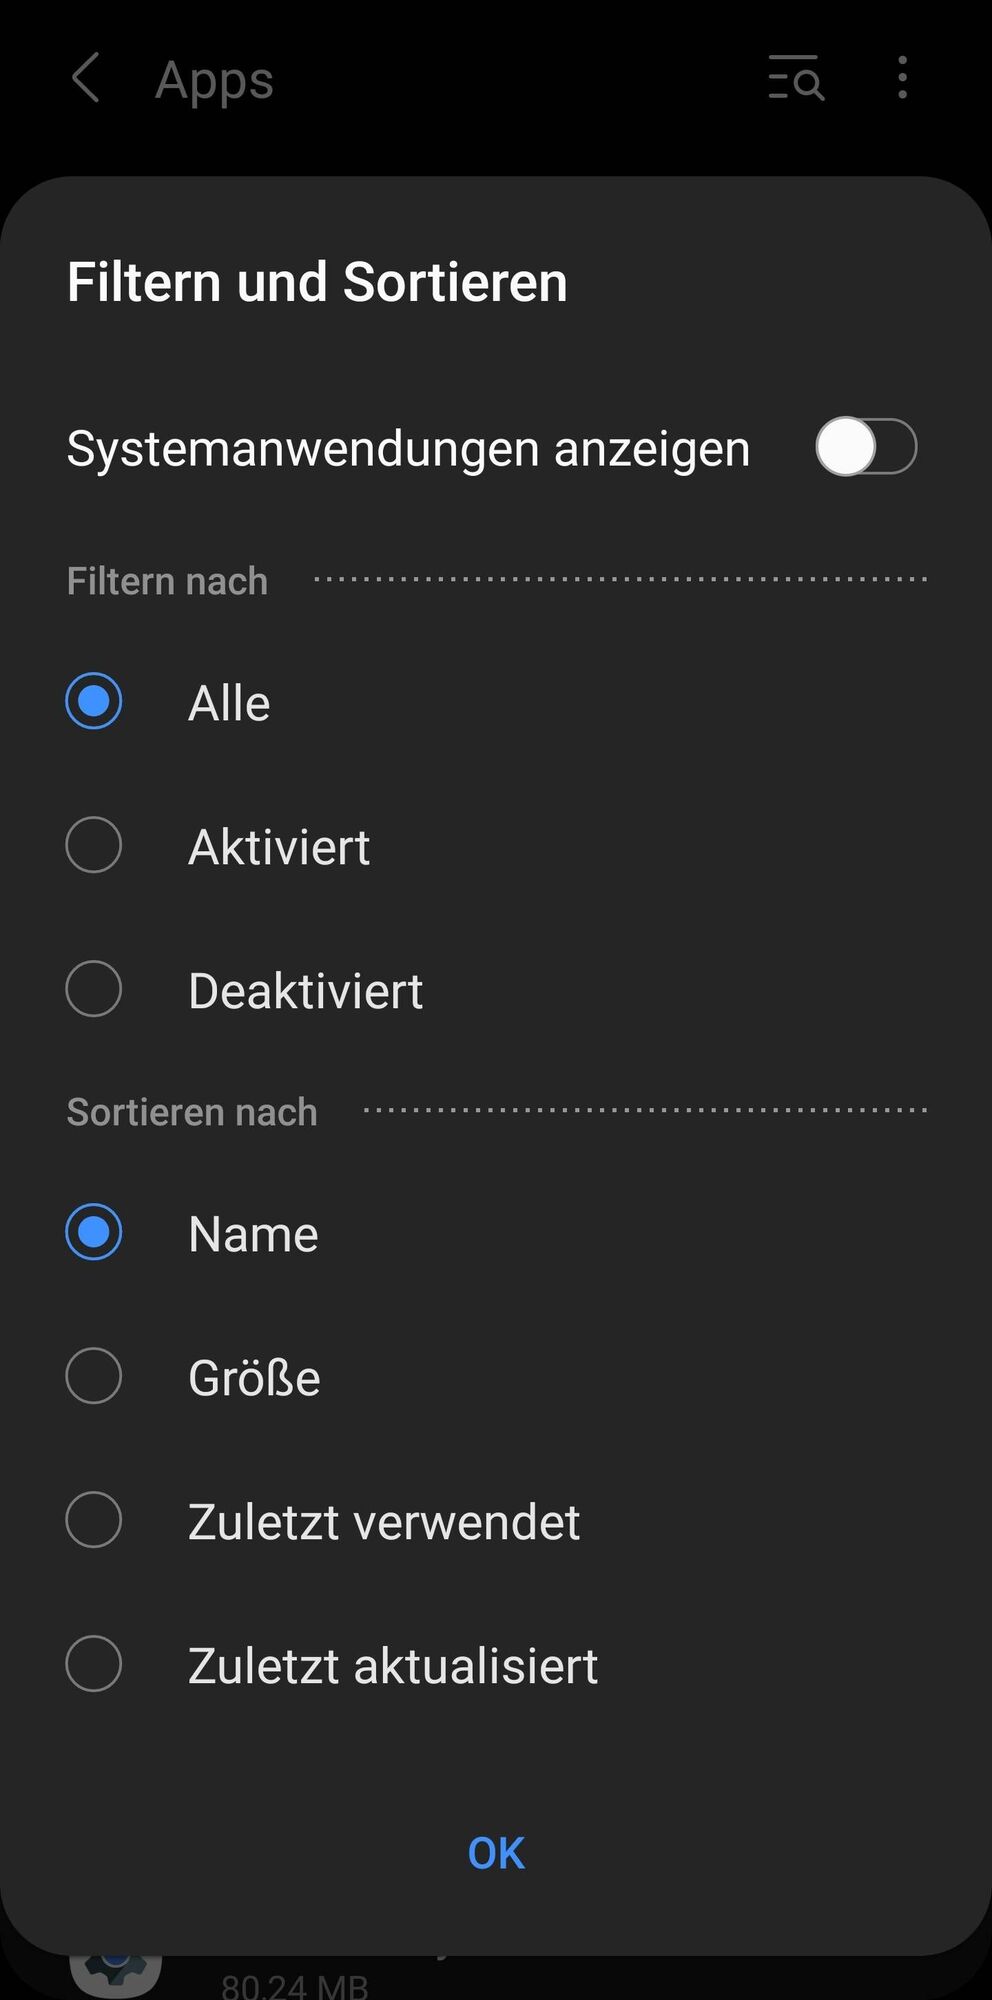Image resolution: width=992 pixels, height=2000 pixels.
Task: Tap the Zuletzt aktualisiert option label
Action: point(392,1666)
